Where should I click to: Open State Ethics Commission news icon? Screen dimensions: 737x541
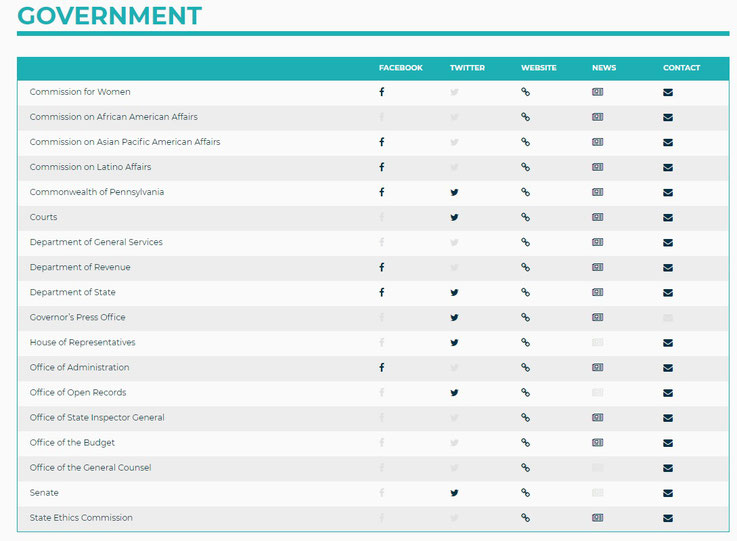click(597, 517)
